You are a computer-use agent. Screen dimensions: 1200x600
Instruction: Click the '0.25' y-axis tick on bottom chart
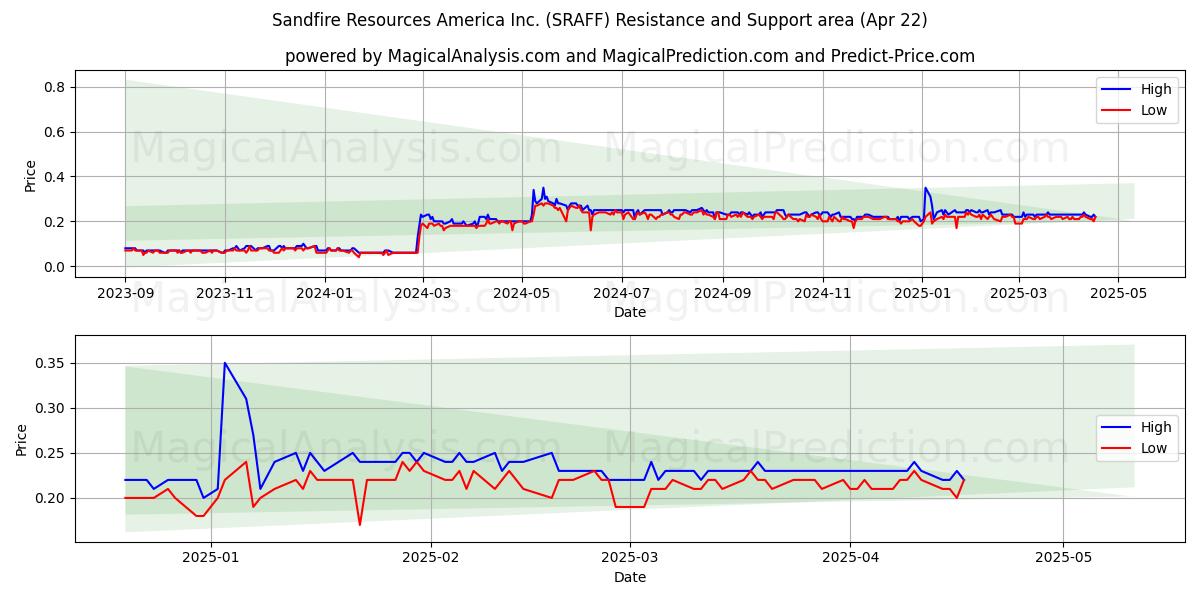[50, 453]
